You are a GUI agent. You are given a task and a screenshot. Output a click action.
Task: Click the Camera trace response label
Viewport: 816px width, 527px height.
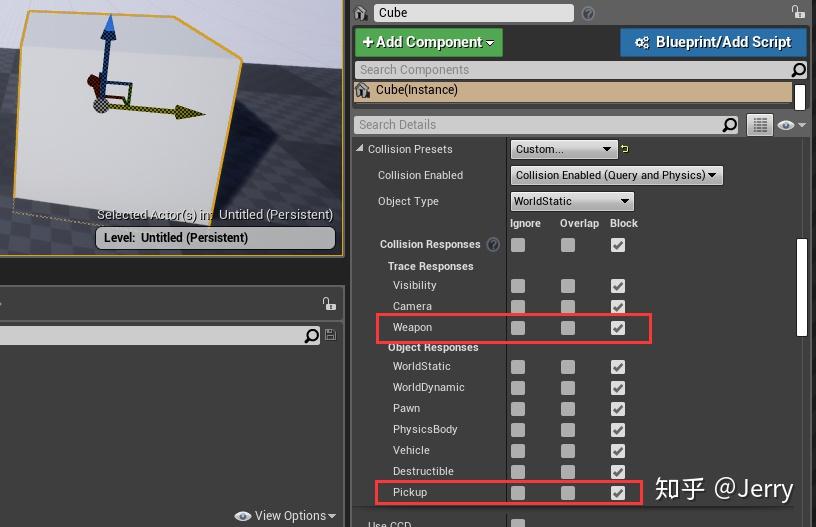(x=412, y=306)
